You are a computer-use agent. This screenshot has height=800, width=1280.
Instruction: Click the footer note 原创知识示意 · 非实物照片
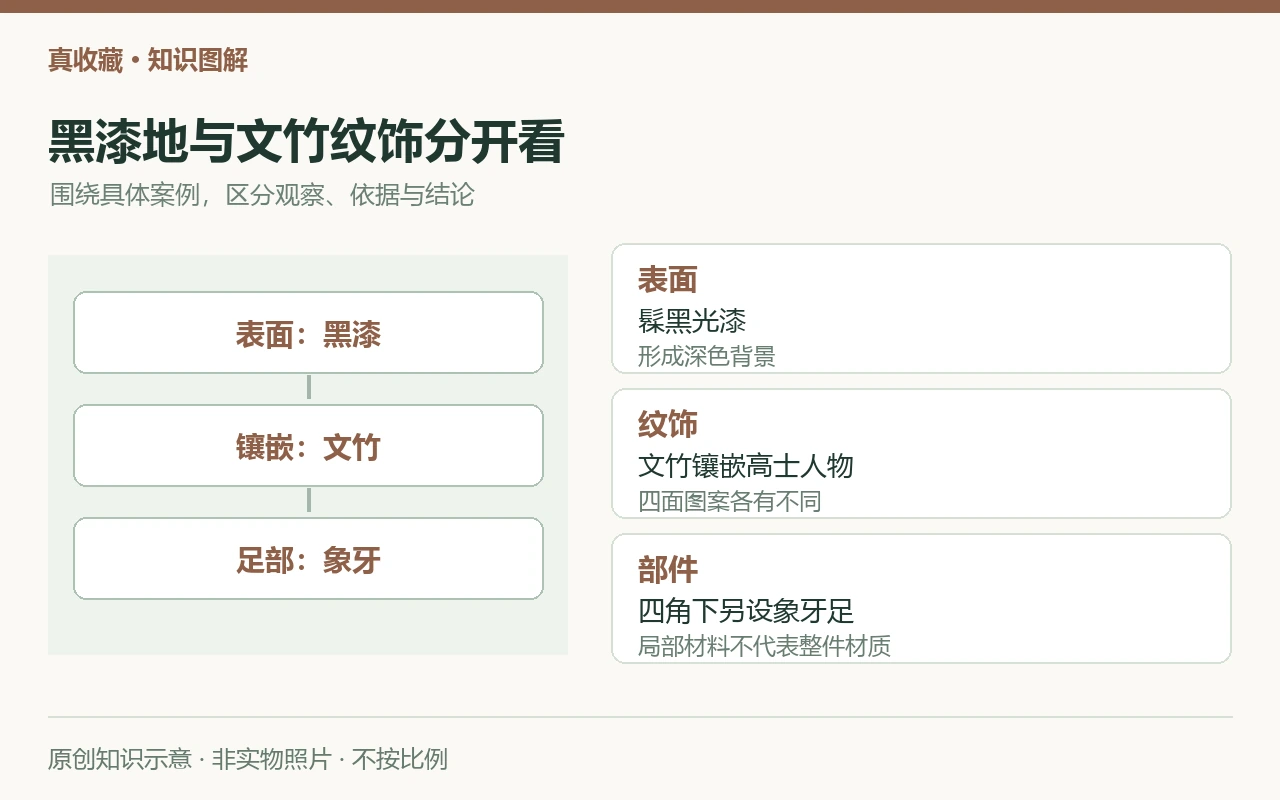pyautogui.click(x=190, y=759)
